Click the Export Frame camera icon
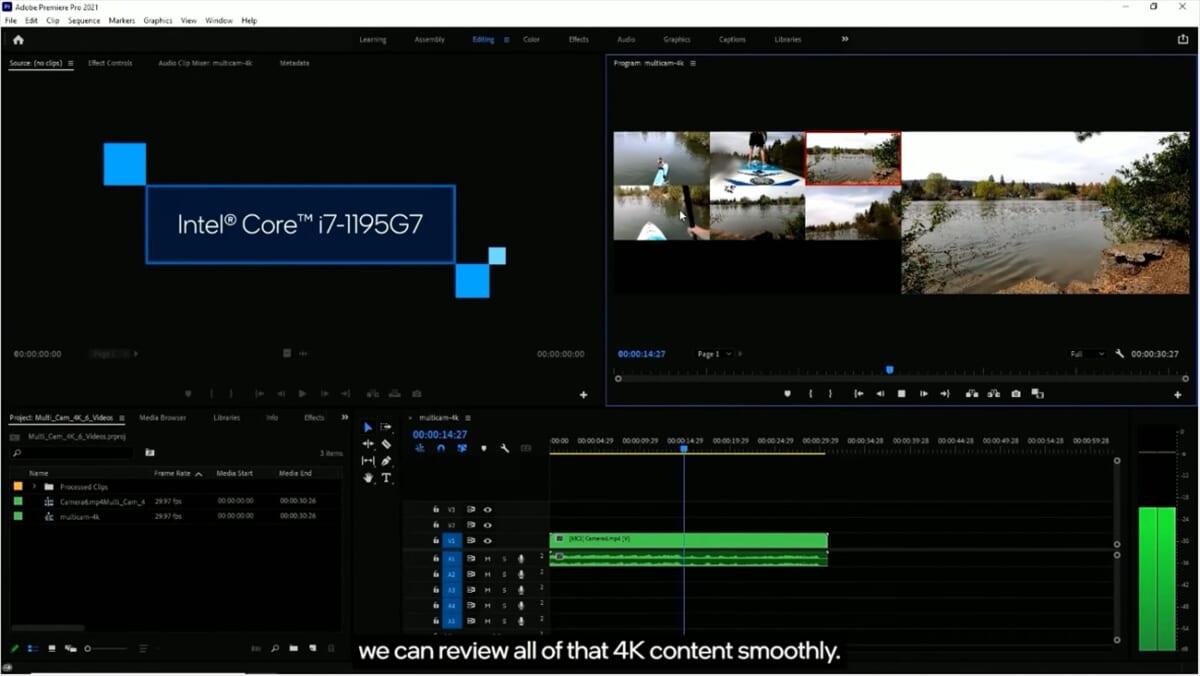Screen dimensions: 1200x676 click(x=1016, y=394)
